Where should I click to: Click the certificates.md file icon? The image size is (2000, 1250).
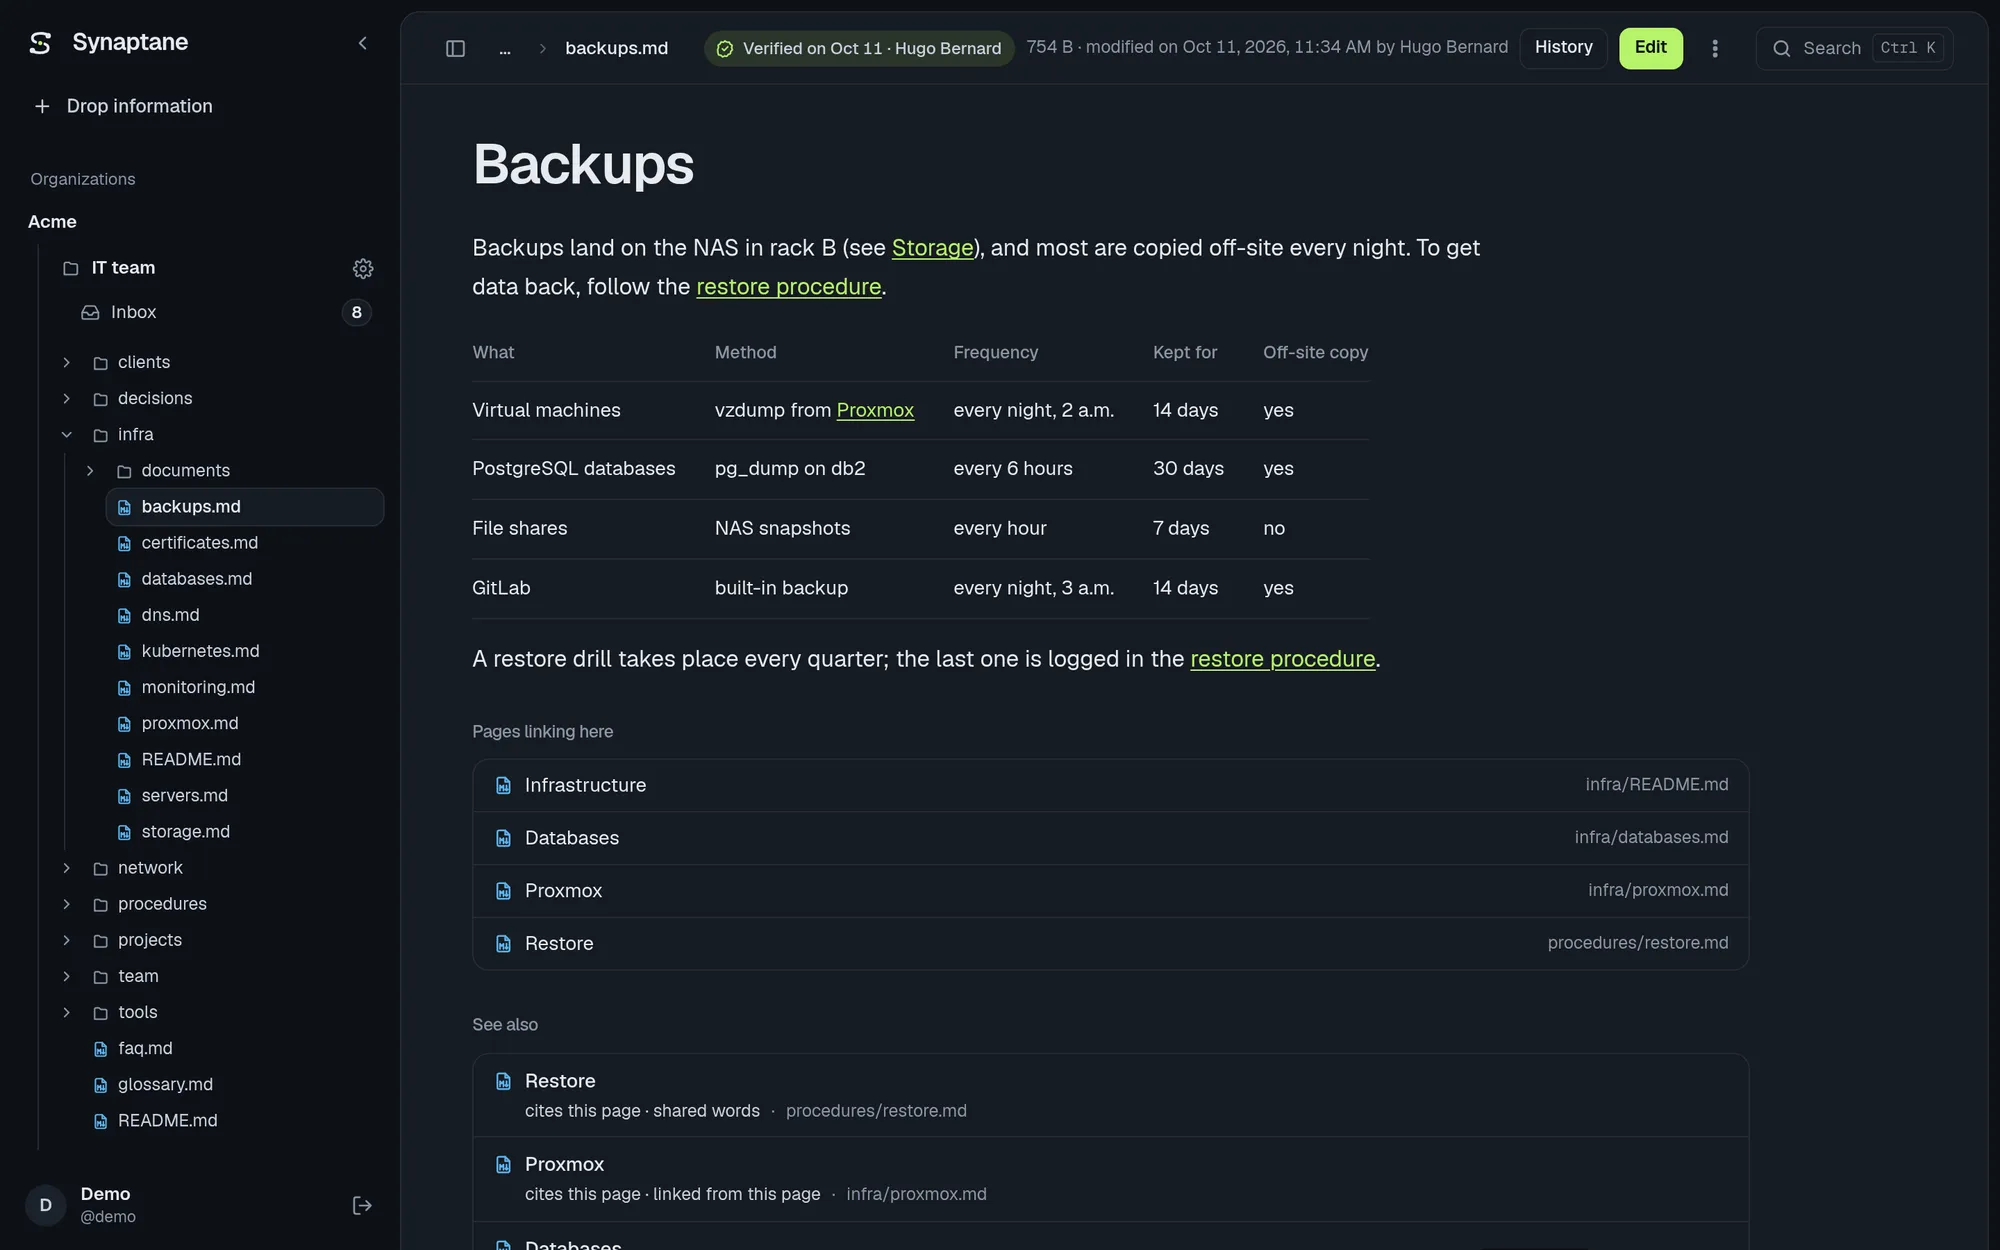[x=124, y=543]
